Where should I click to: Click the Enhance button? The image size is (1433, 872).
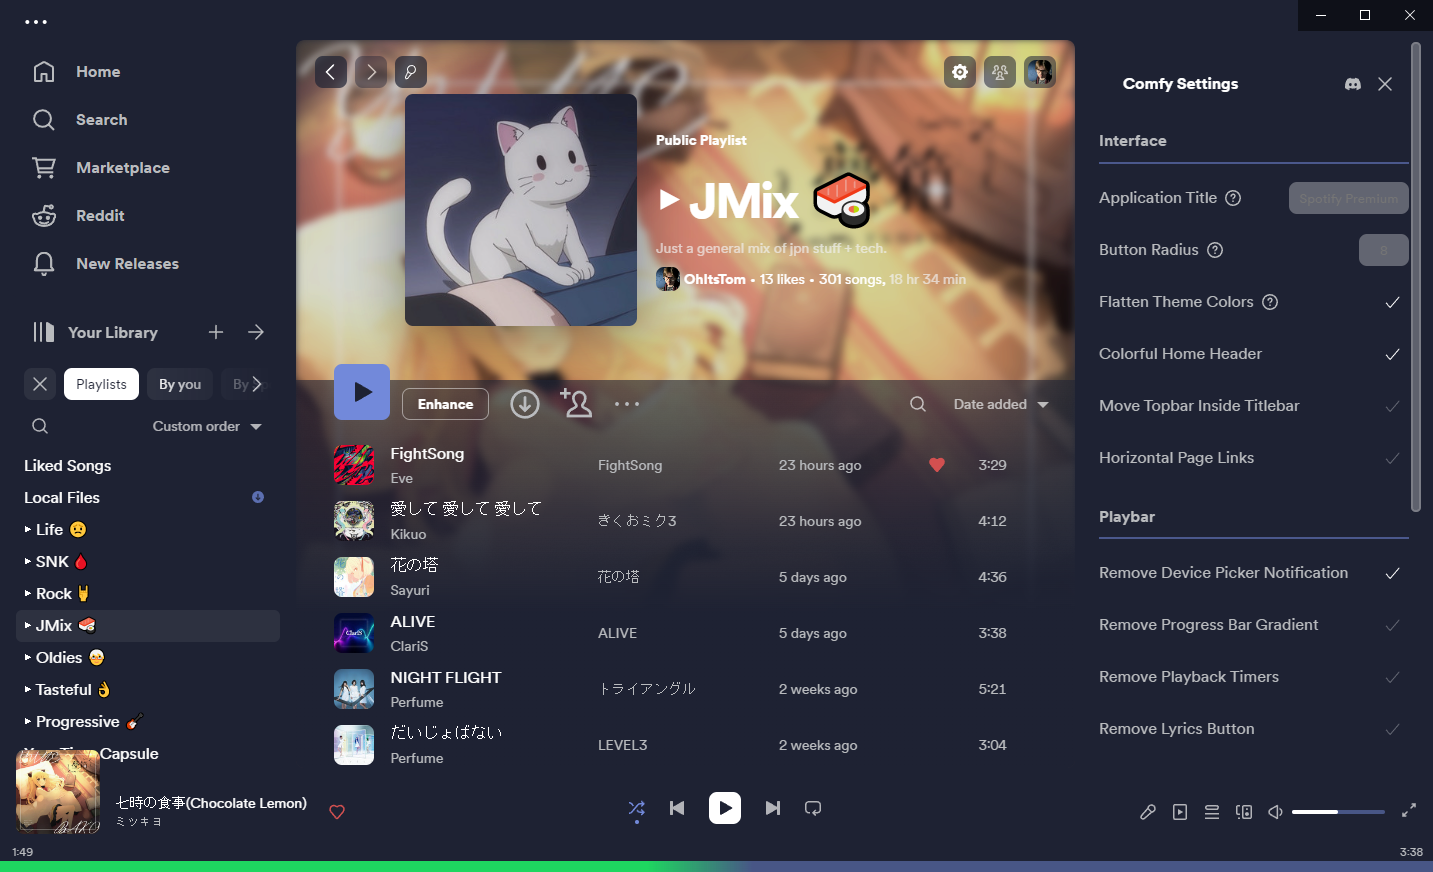445,404
